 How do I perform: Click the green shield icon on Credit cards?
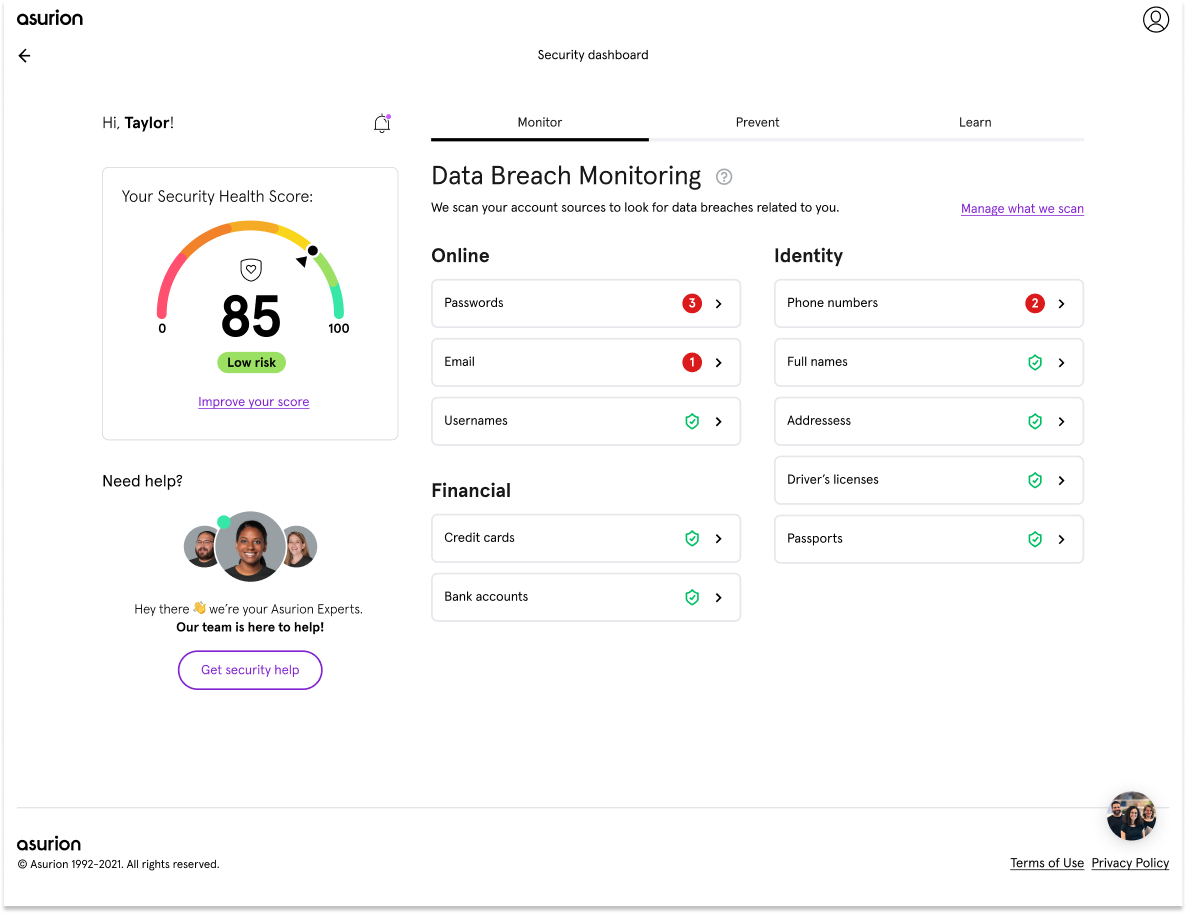[692, 538]
